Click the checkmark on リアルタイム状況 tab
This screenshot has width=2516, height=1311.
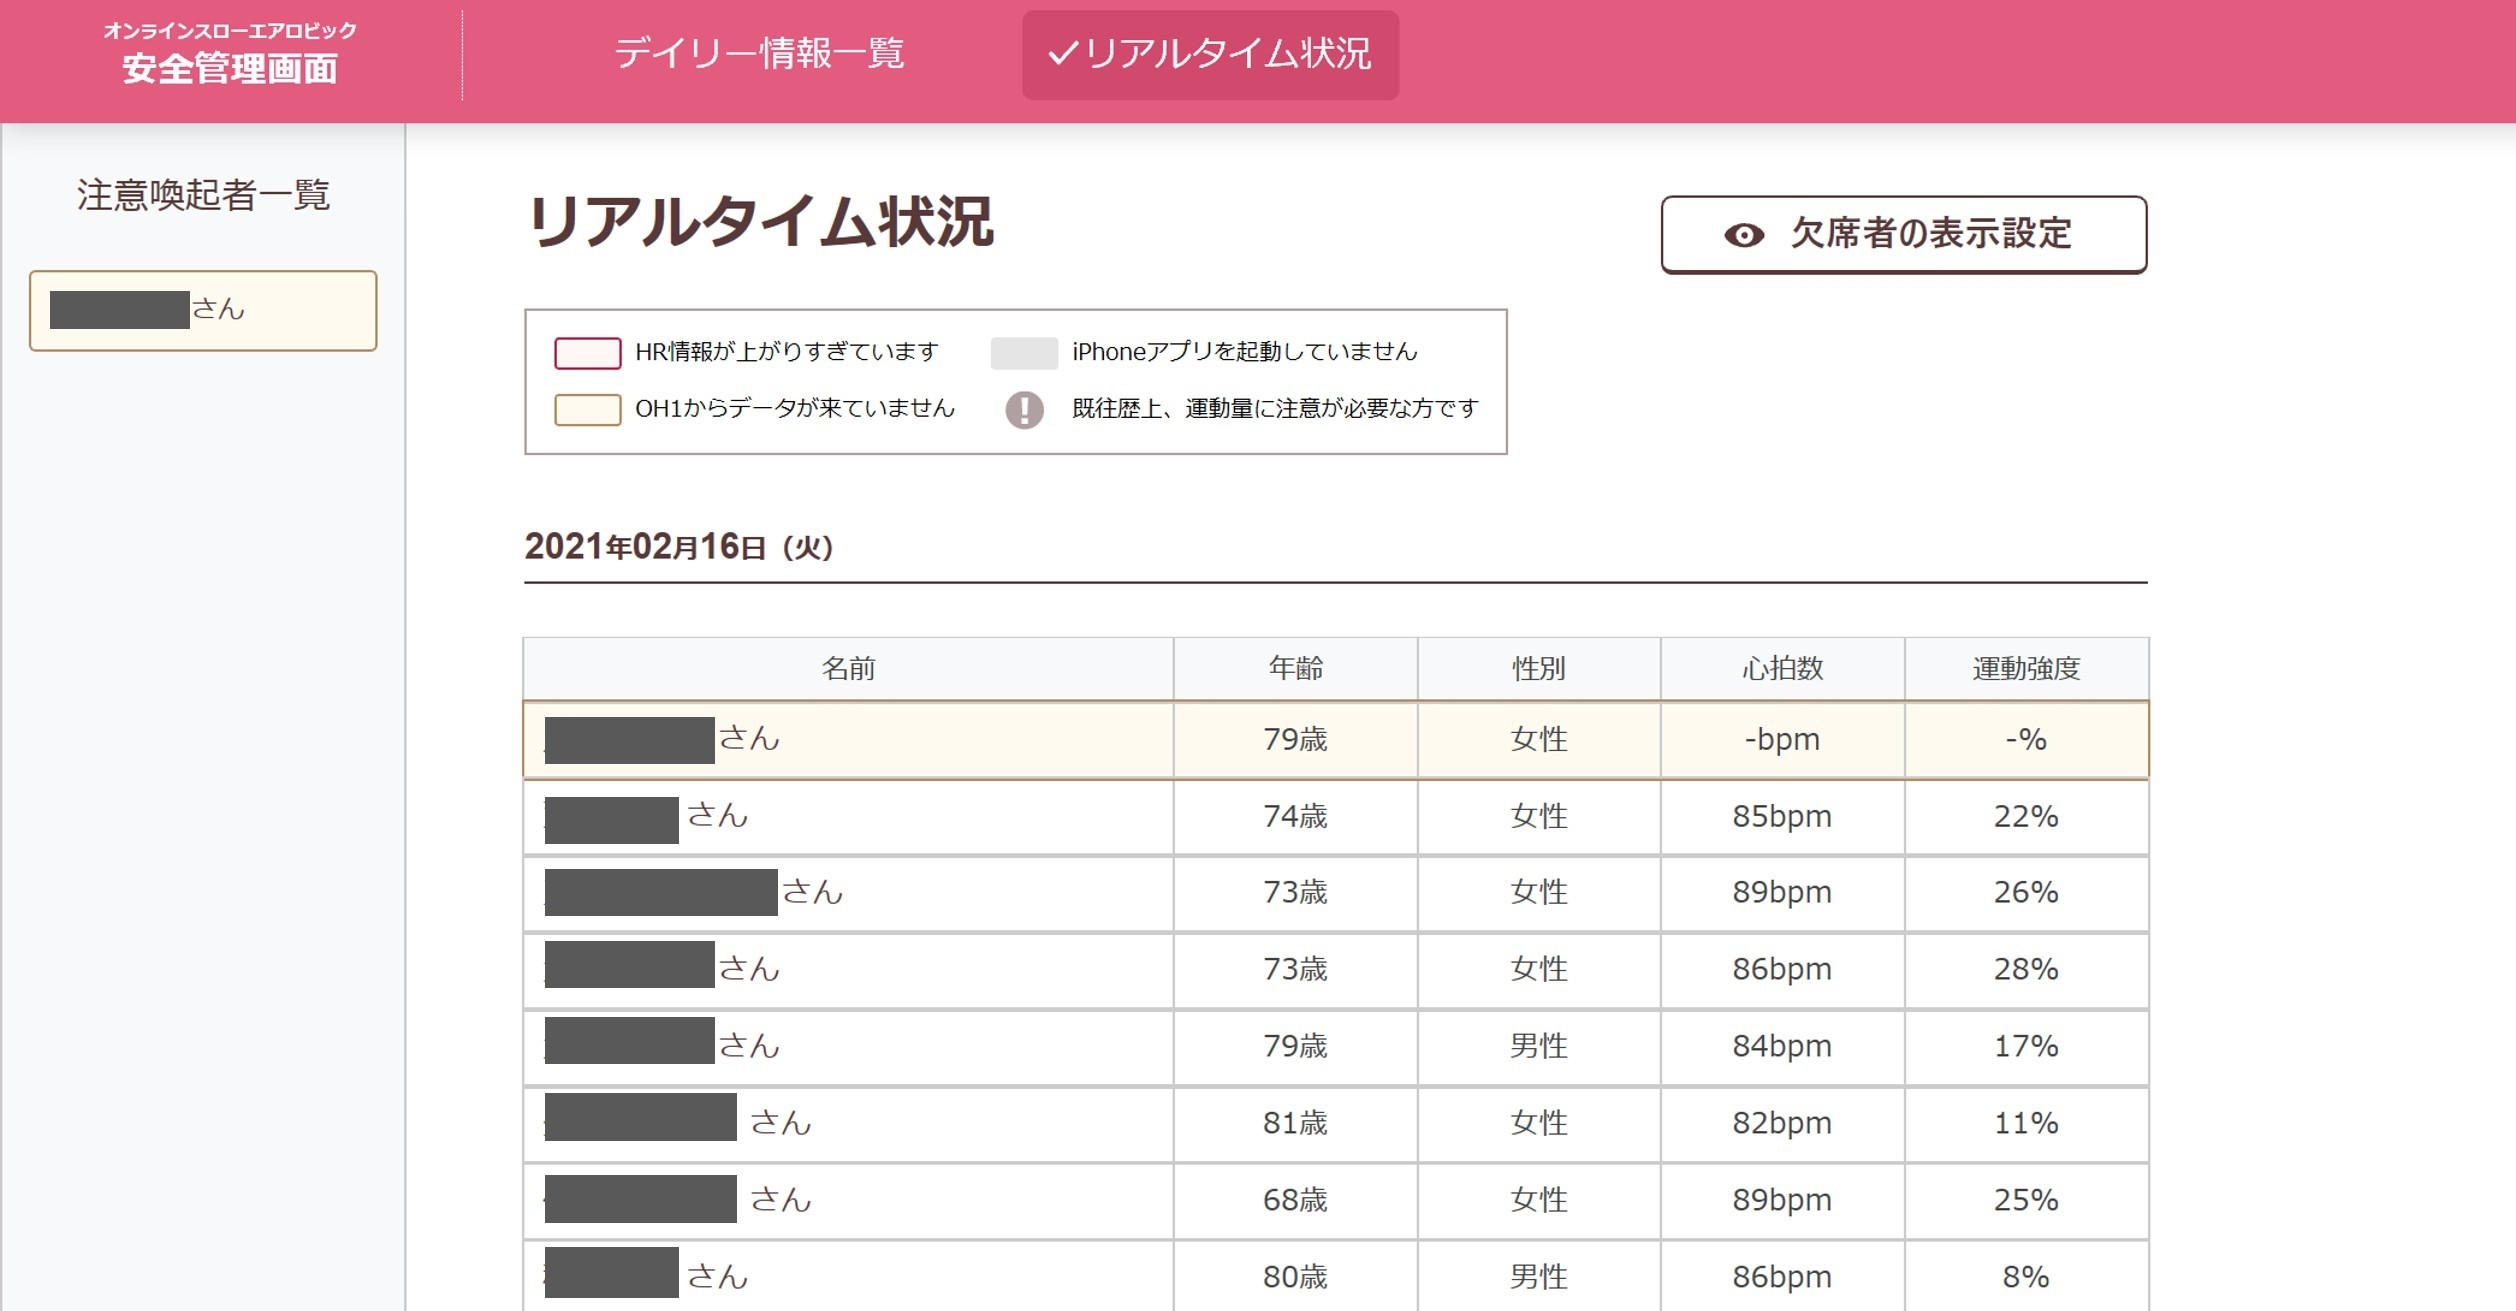(x=1061, y=53)
